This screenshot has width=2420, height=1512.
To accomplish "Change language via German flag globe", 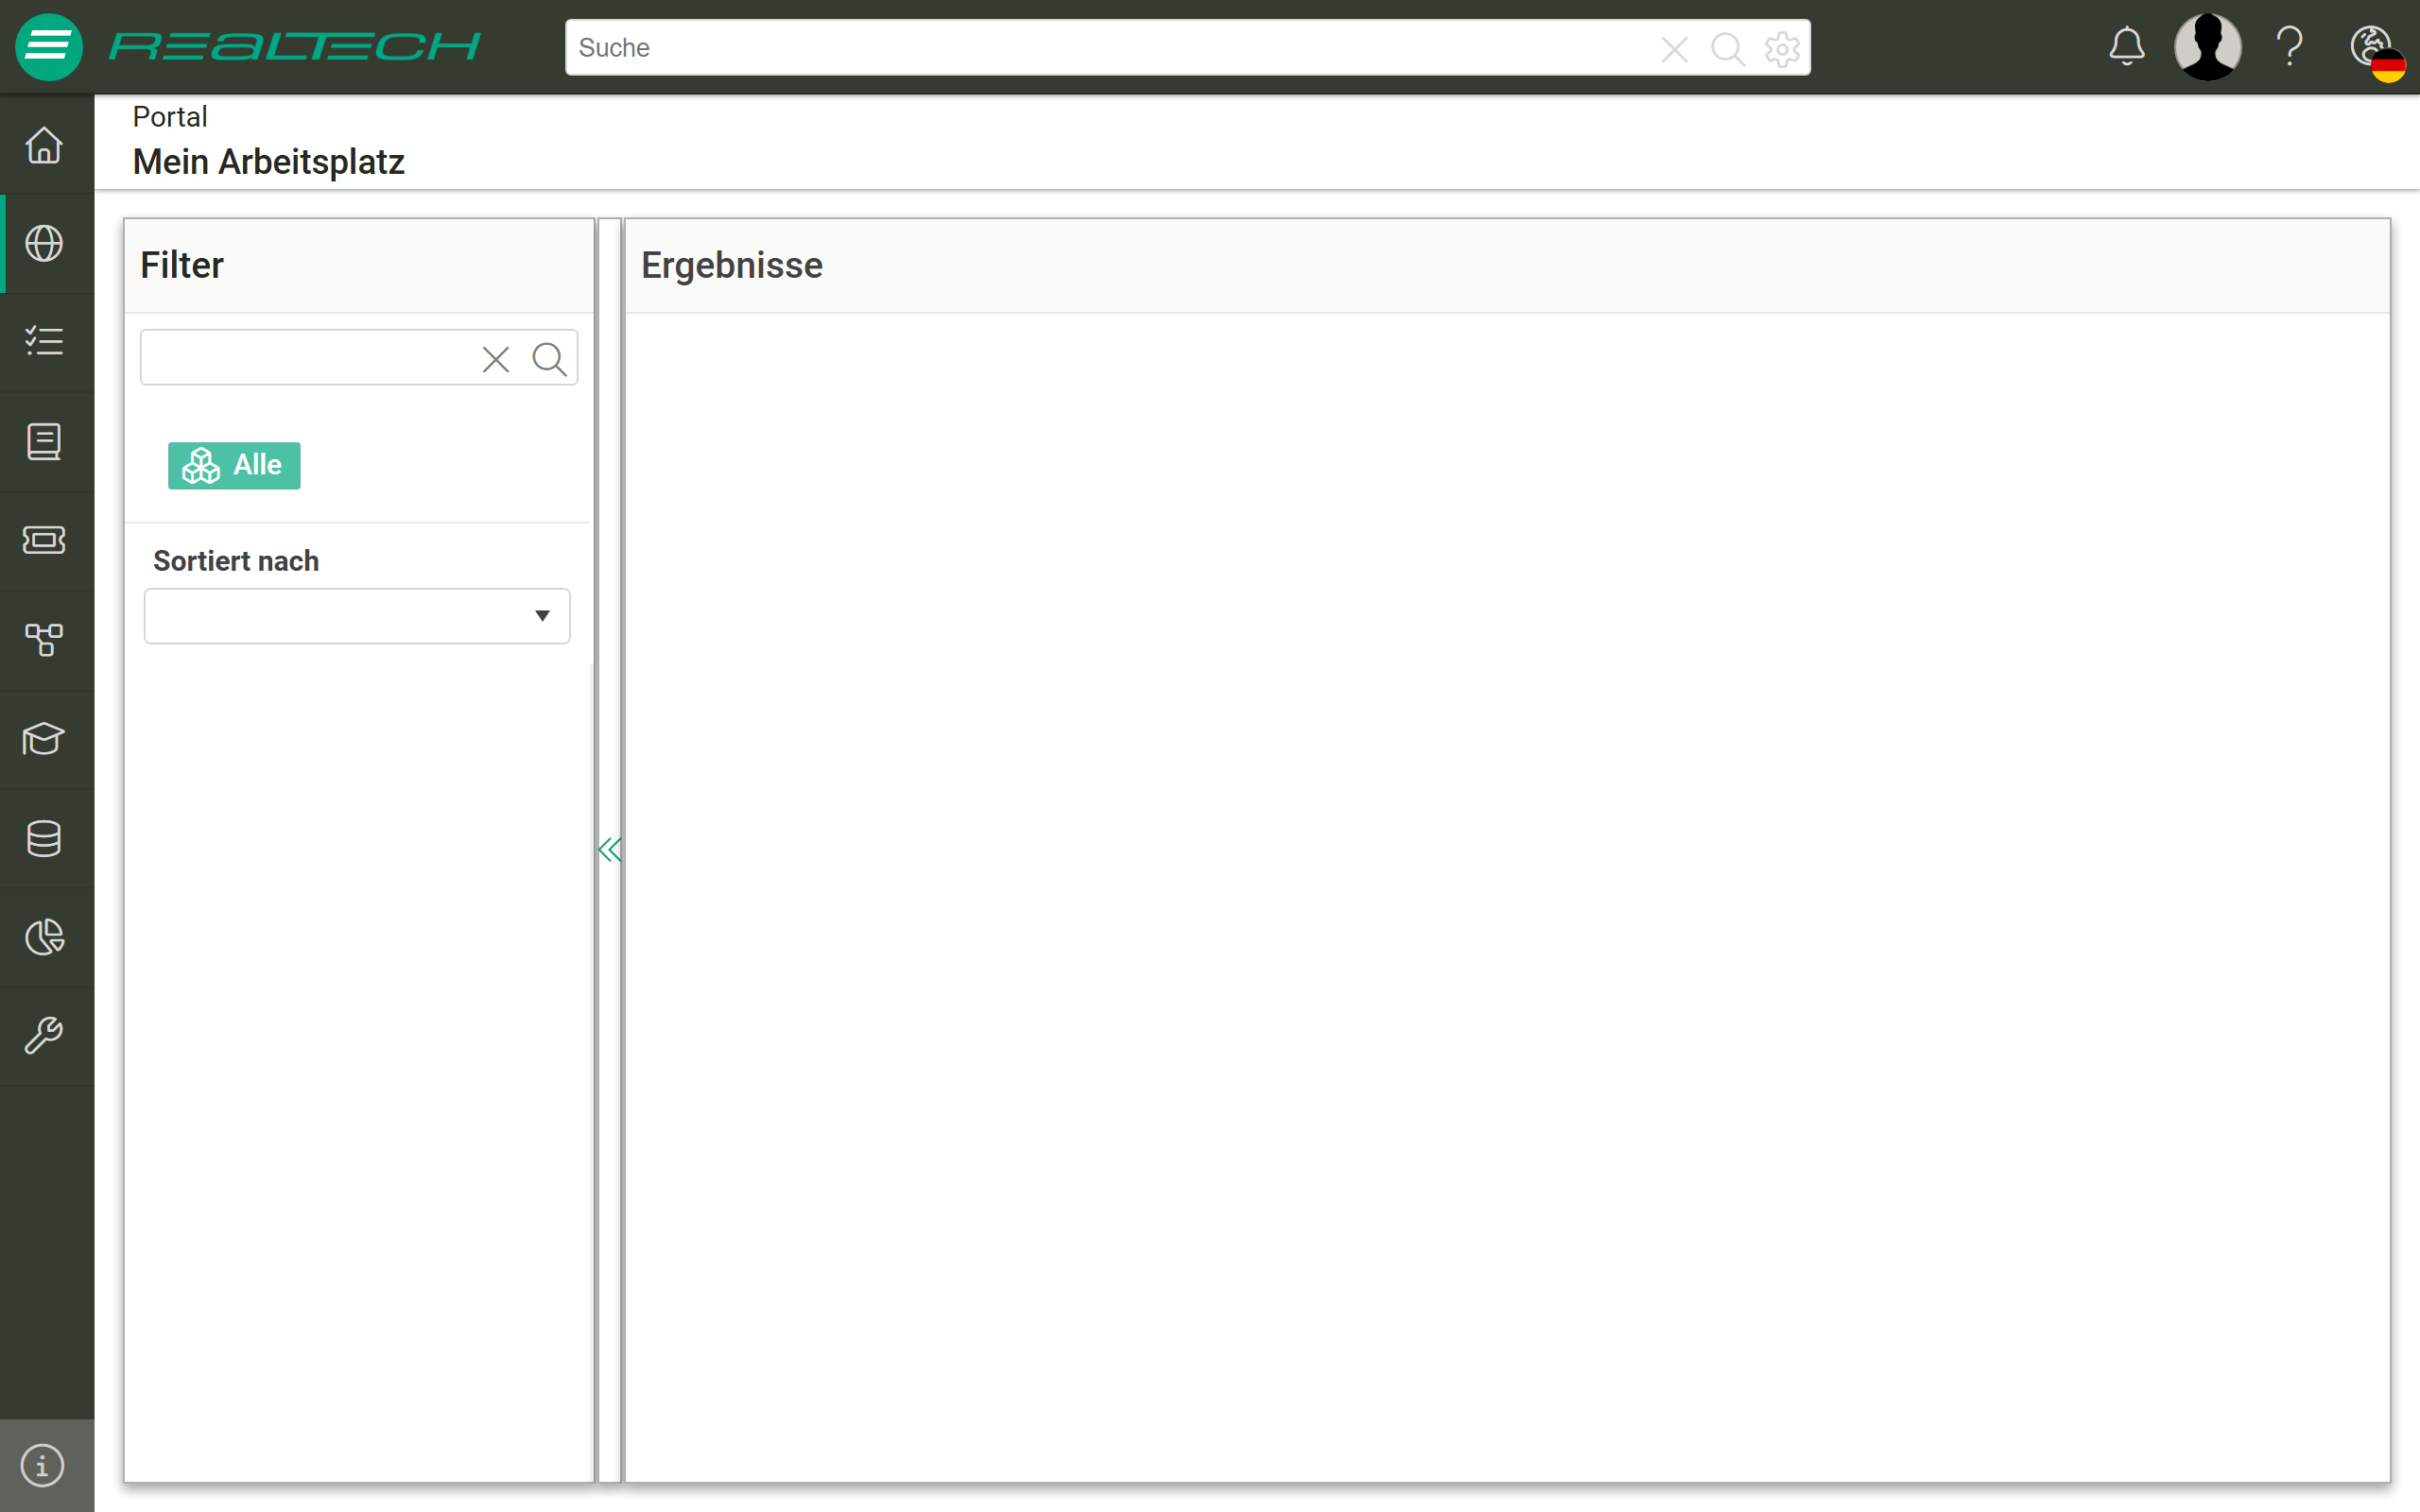I will pos(2378,52).
